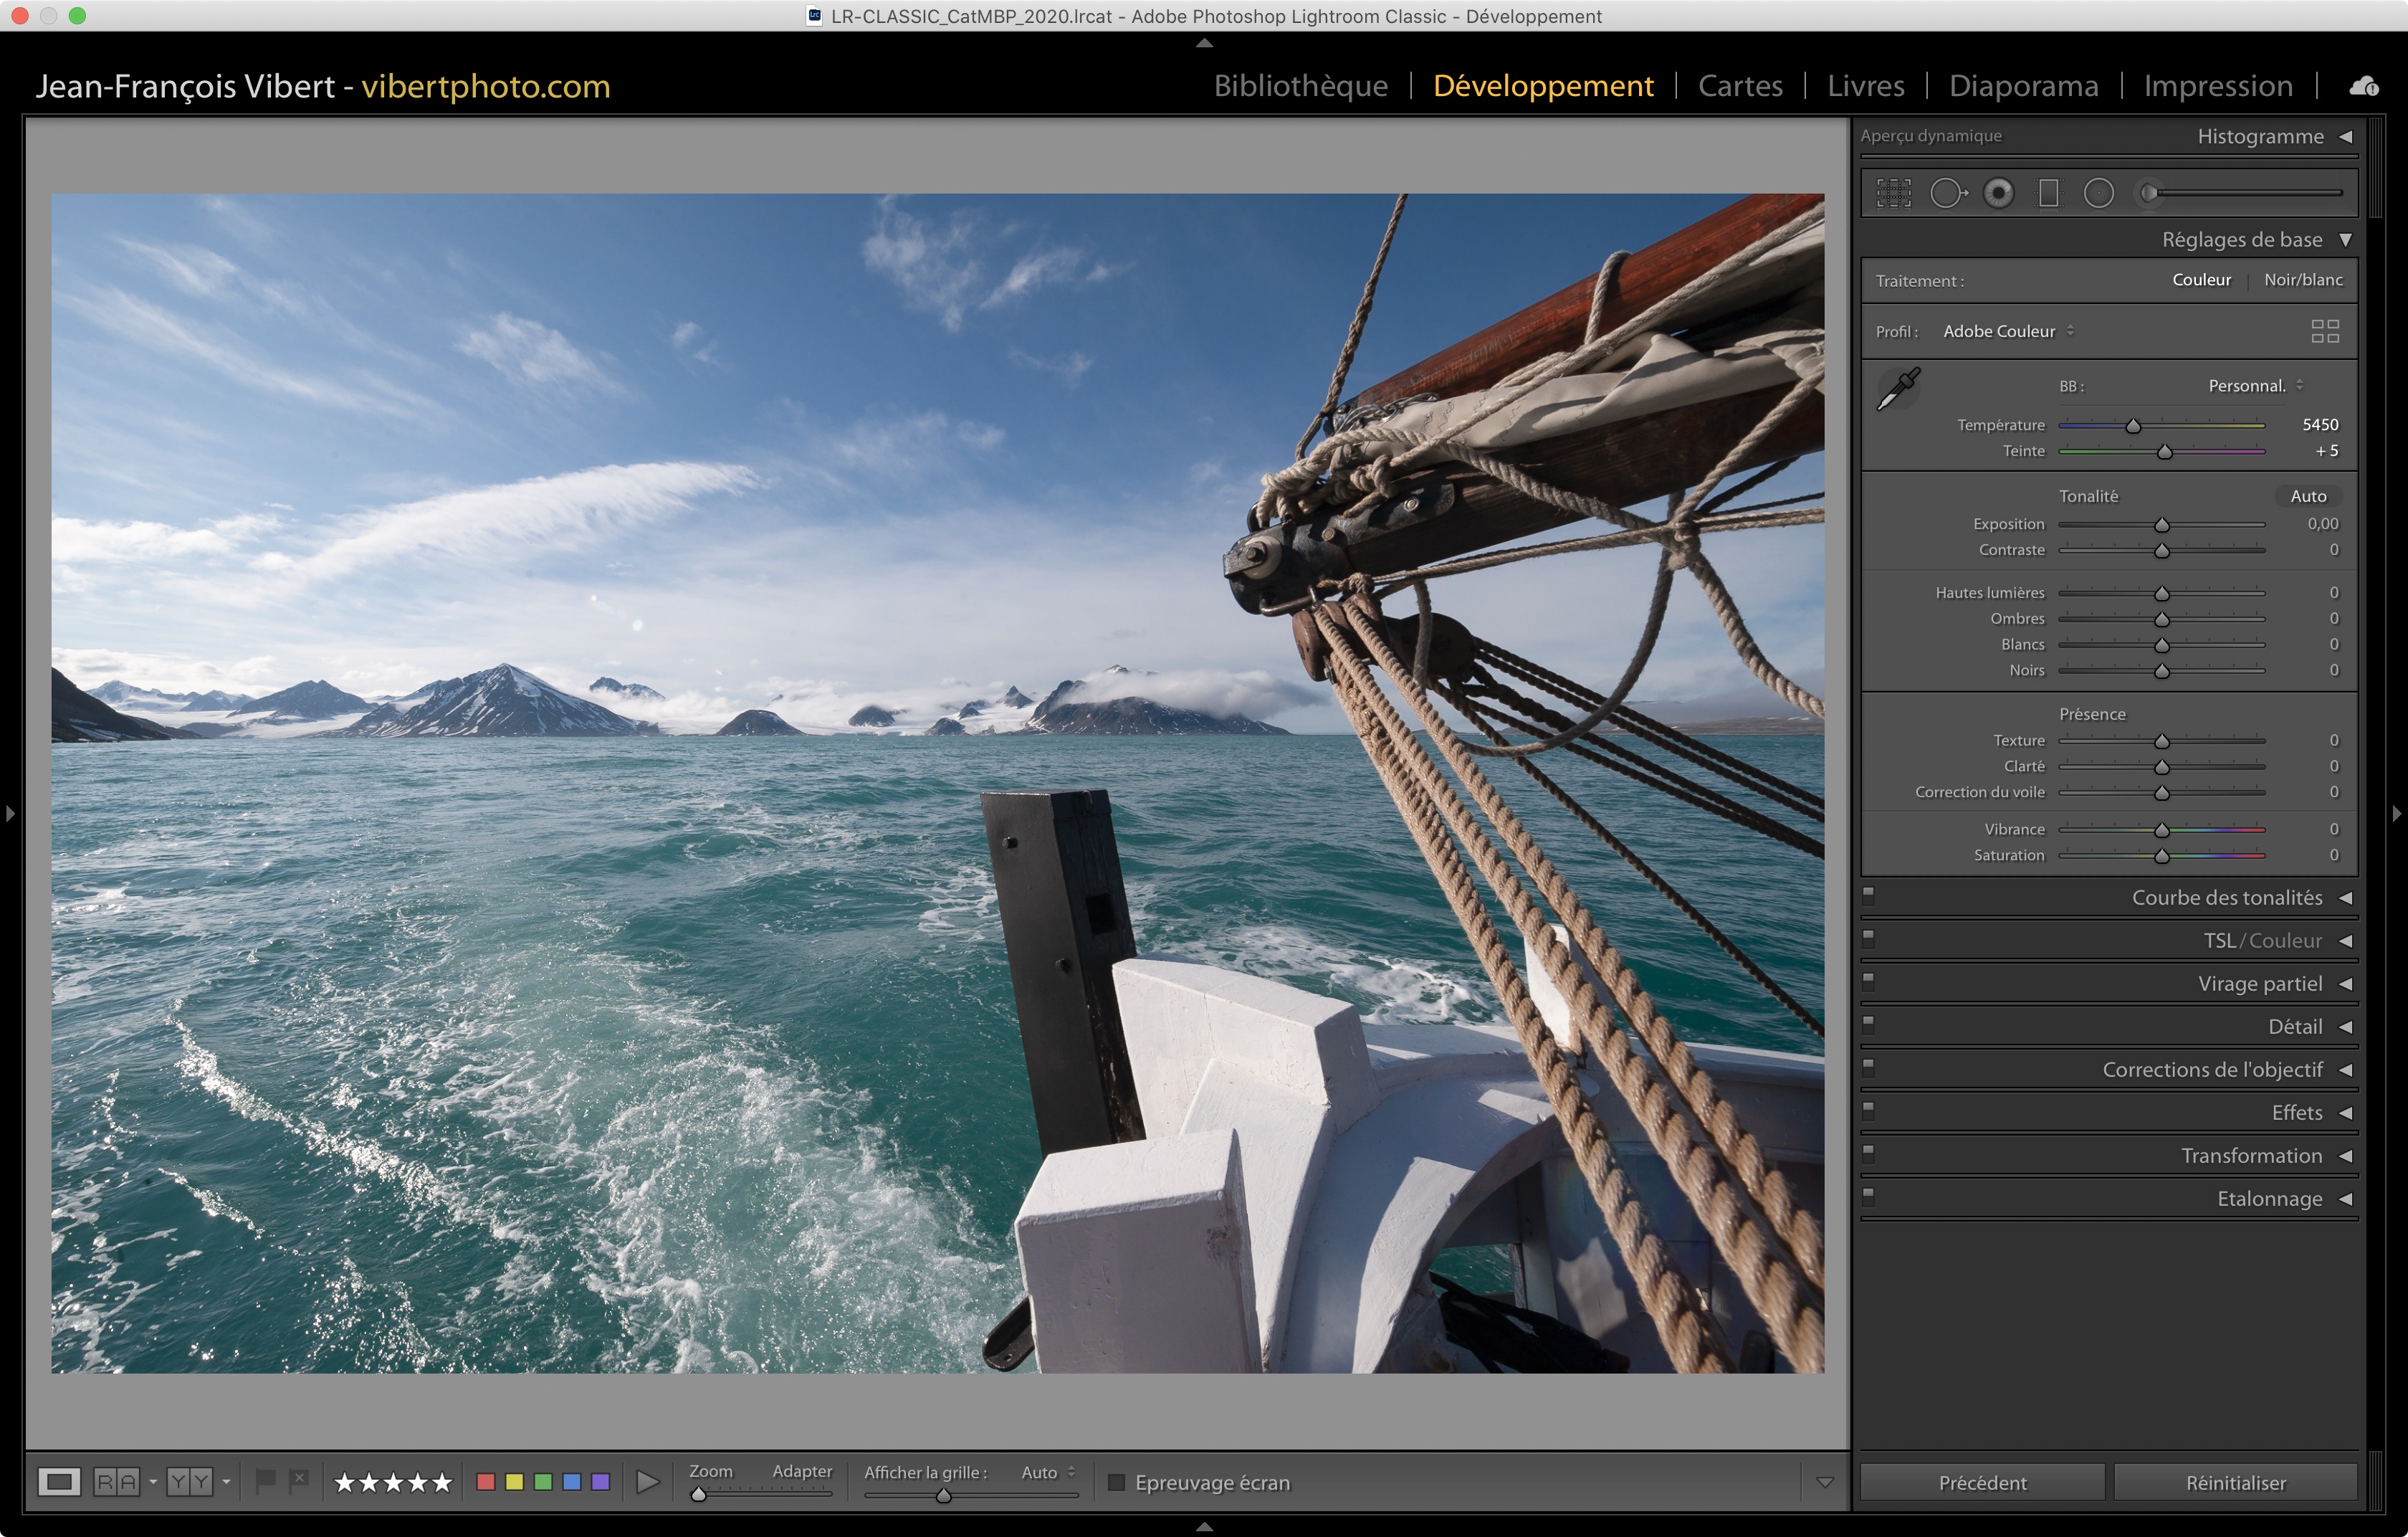
Task: Click the Réinitialiser button
Action: click(2235, 1482)
